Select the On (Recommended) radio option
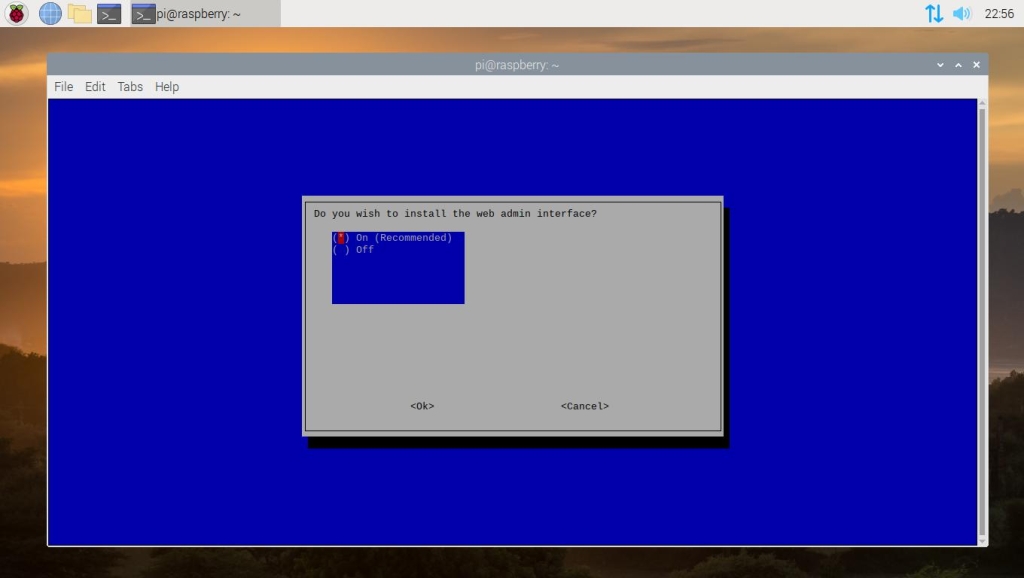Screen dimensions: 1024x578 click(x=393, y=238)
